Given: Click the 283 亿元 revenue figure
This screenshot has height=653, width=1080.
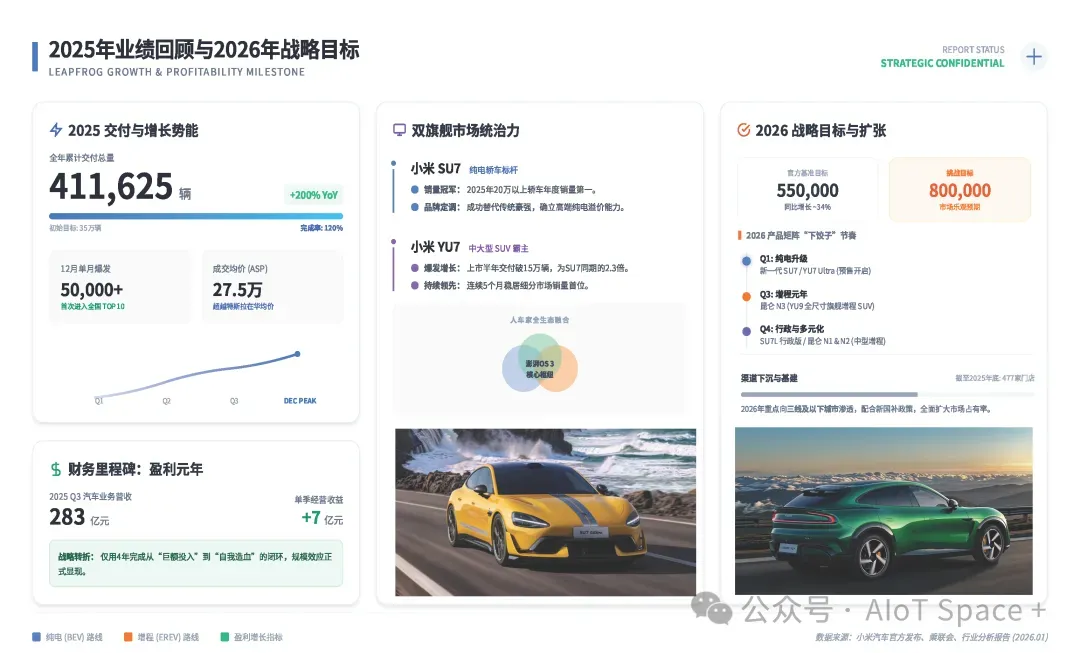Looking at the screenshot, I should coord(79,517).
